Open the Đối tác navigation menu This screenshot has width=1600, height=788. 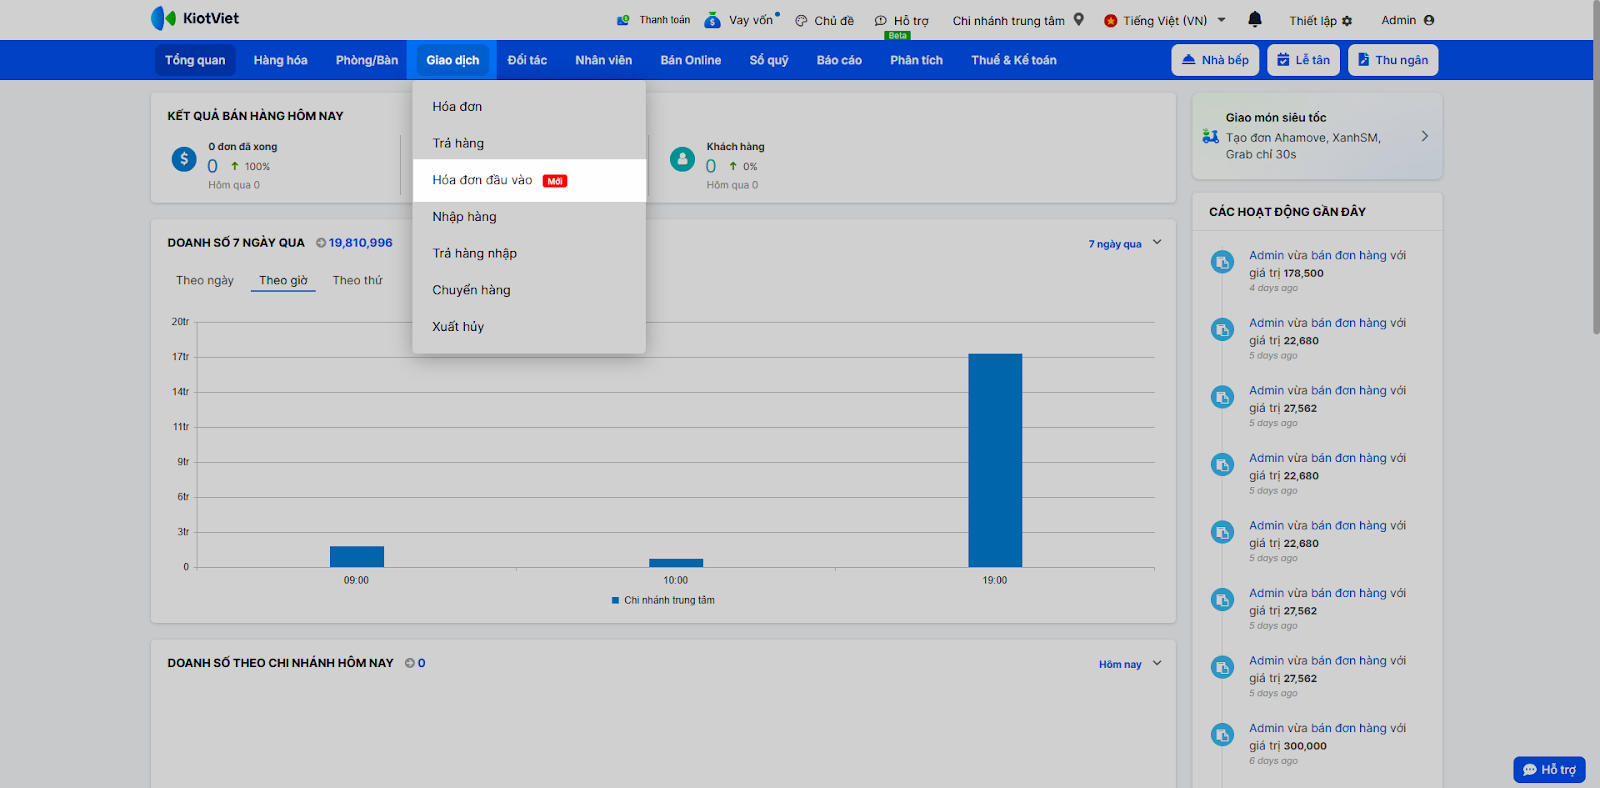527,60
